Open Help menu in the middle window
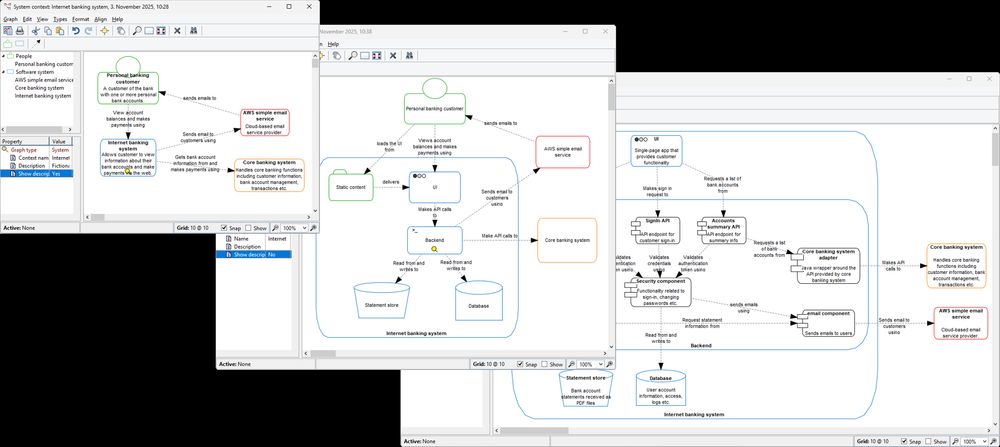 pos(333,44)
